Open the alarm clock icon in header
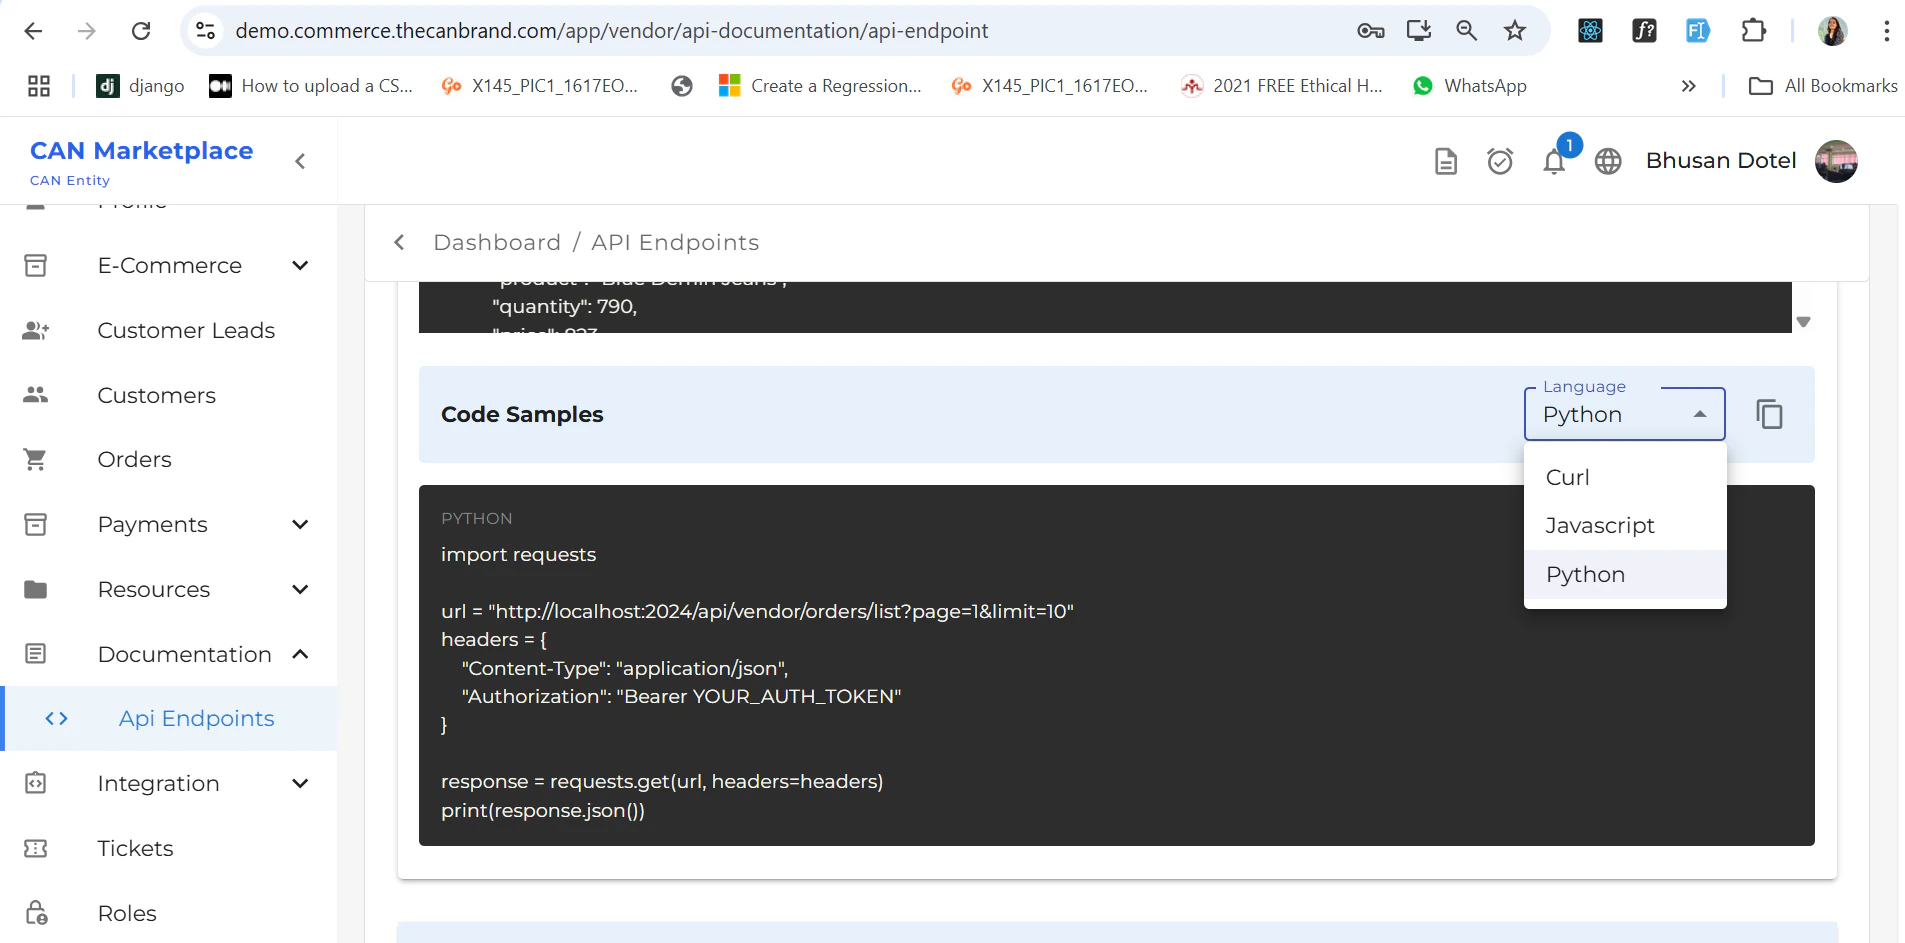Image resolution: width=1905 pixels, height=943 pixels. [x=1500, y=161]
